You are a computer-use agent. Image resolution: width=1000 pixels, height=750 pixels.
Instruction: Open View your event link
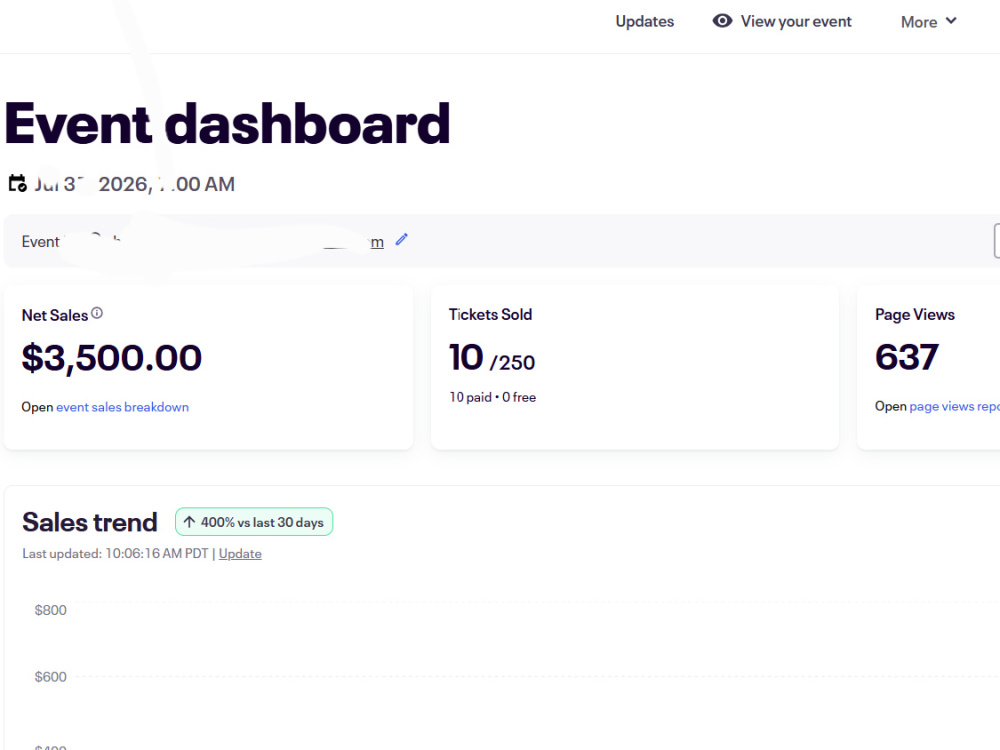coord(795,22)
